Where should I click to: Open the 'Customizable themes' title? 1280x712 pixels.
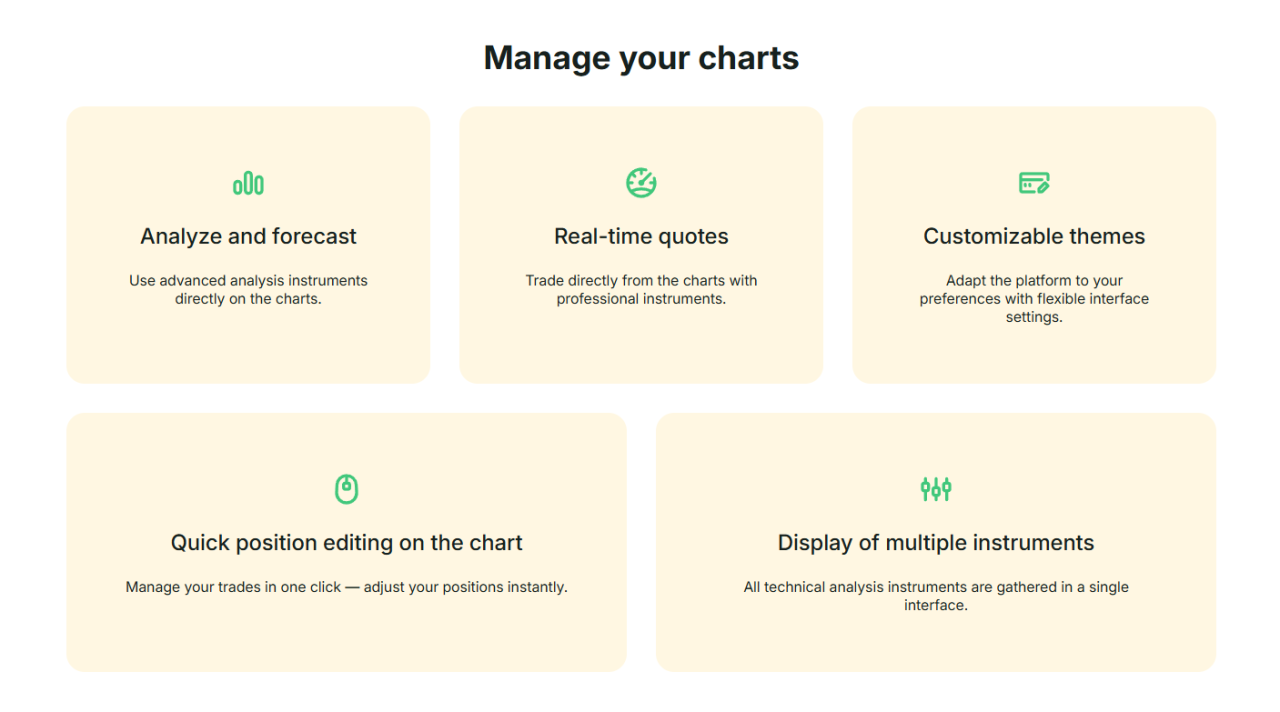tap(1034, 237)
